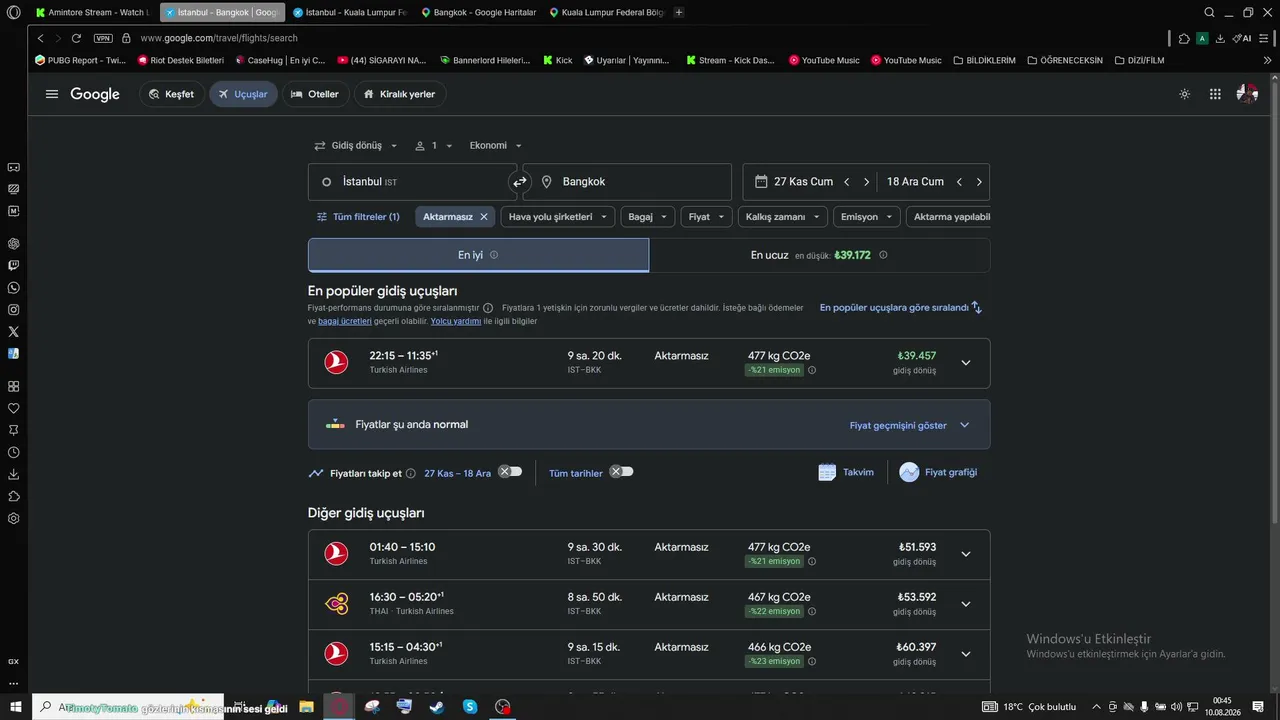Open the history clock in the sidebar
This screenshot has height=720, width=1280.
(x=14, y=452)
